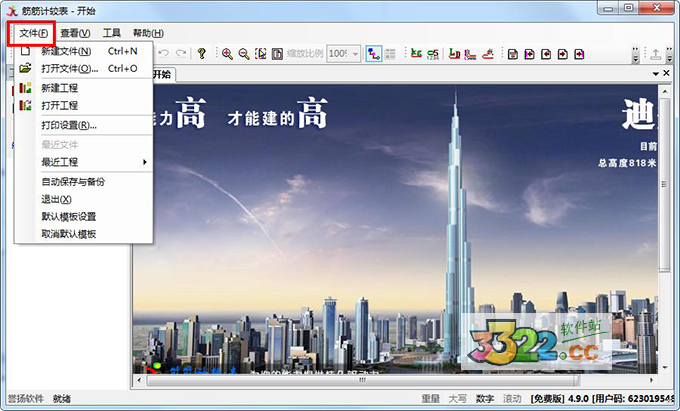Switch to the 开始 tab
This screenshot has height=411, width=680.
tap(163, 74)
